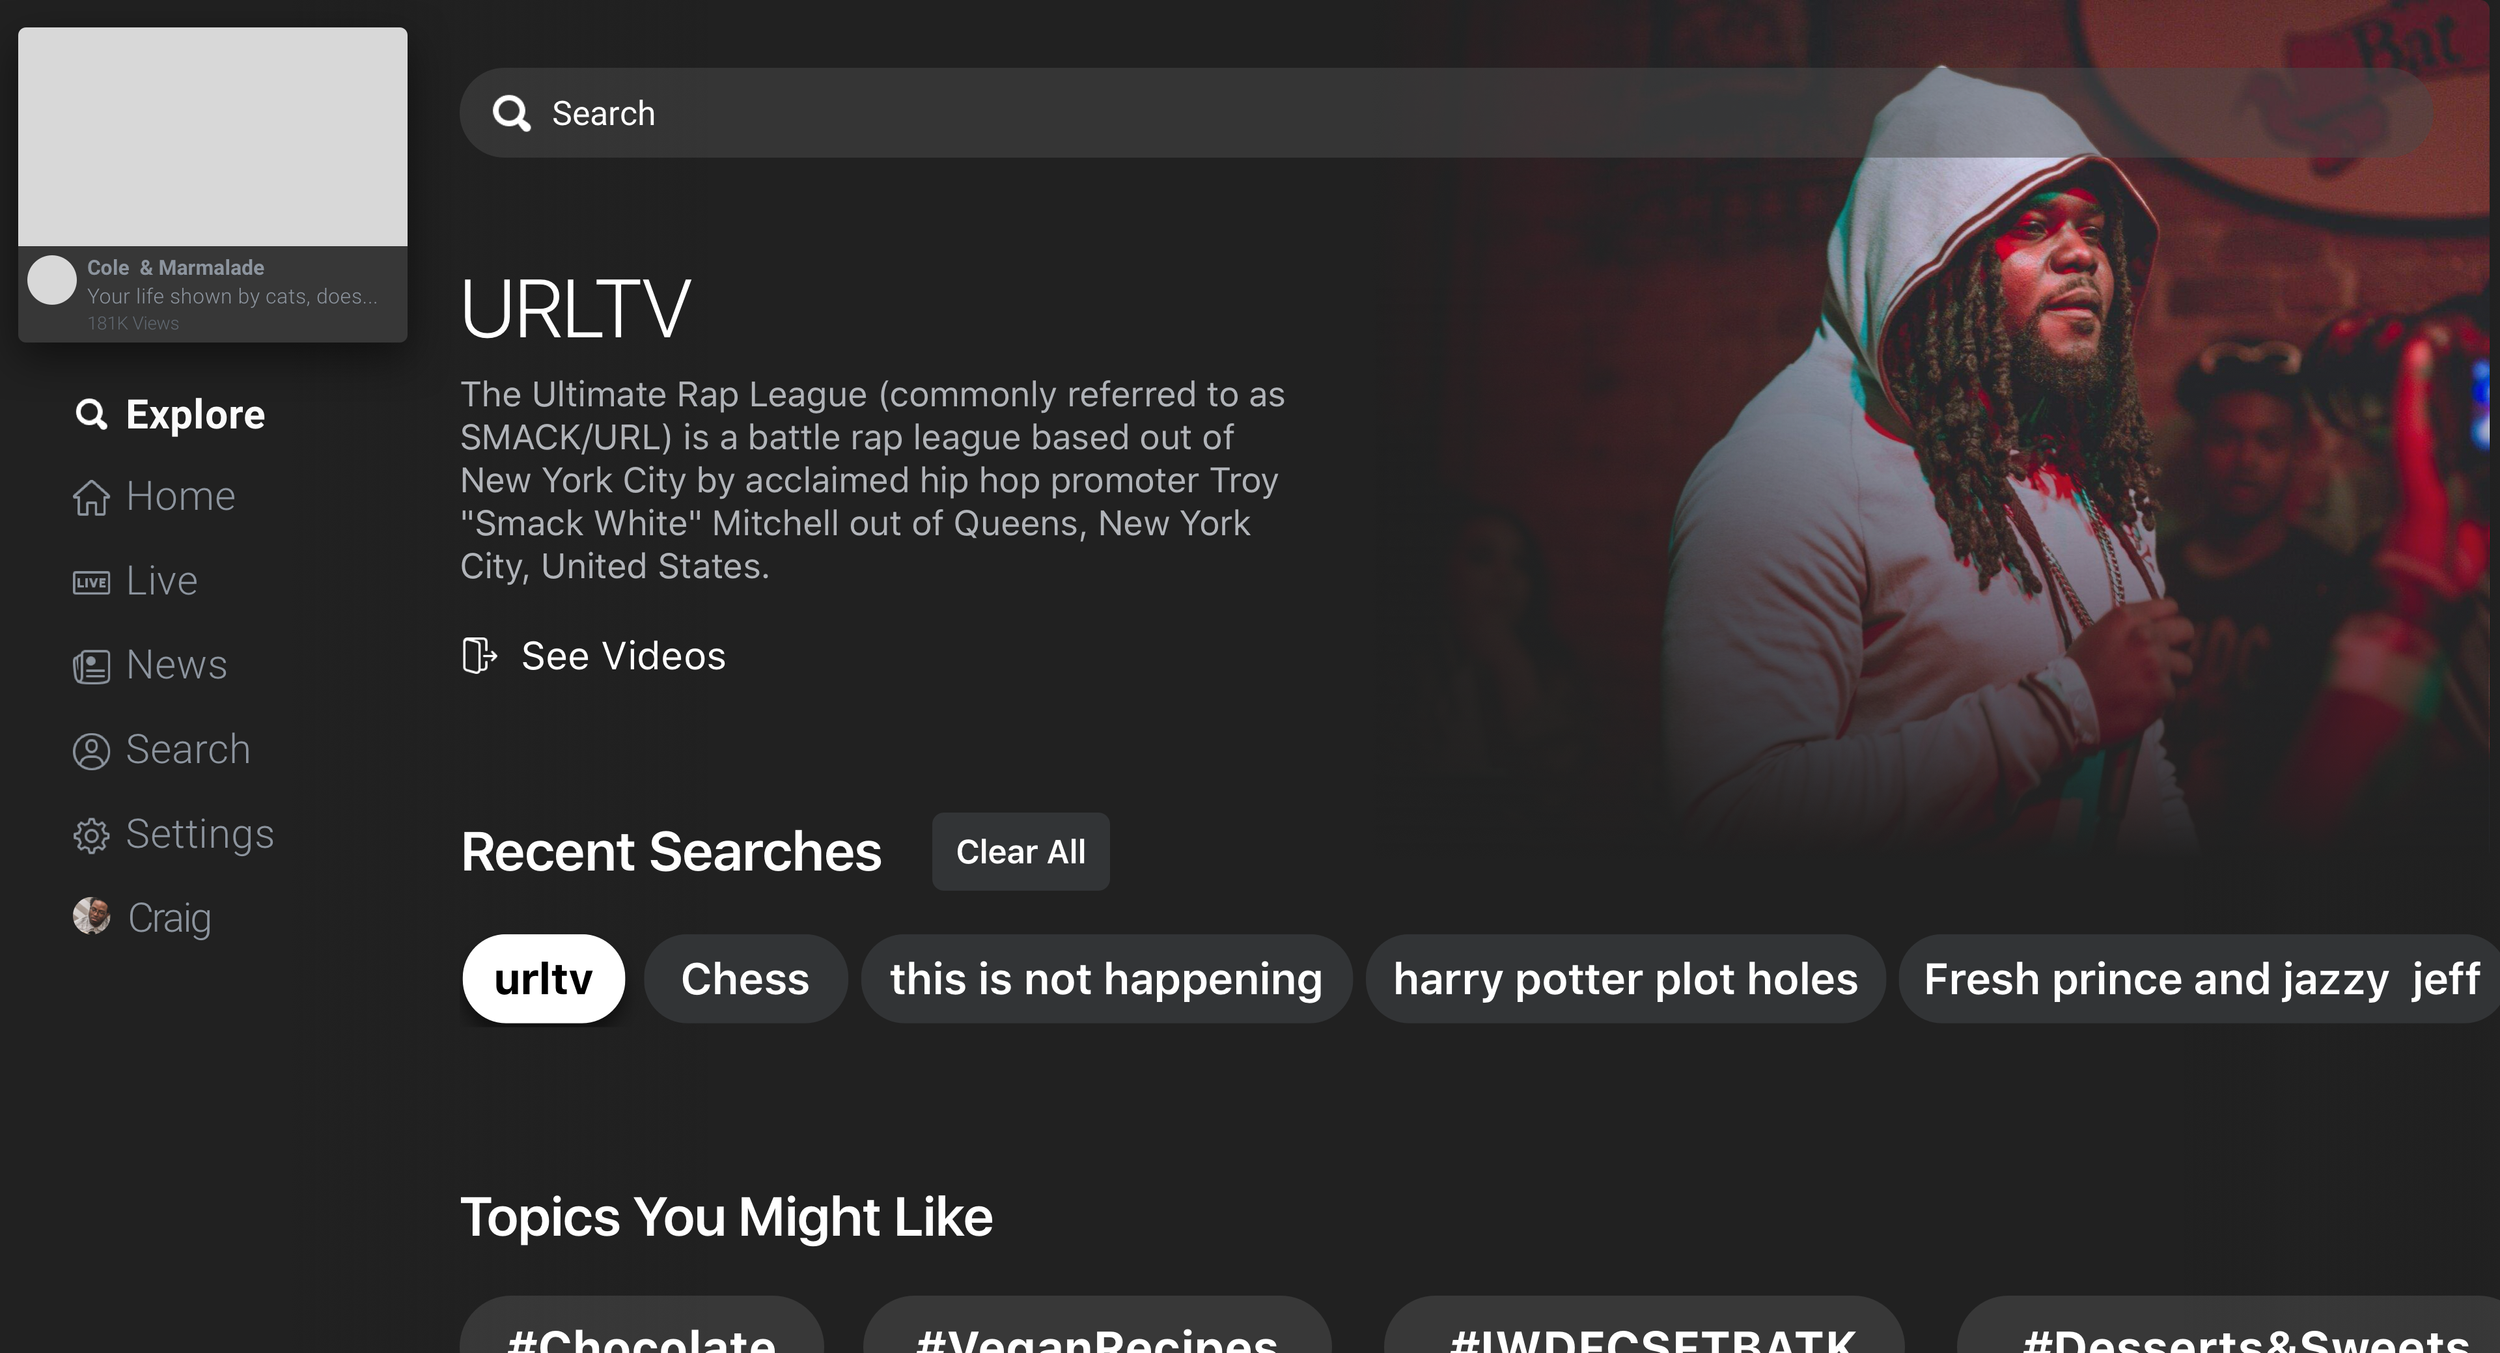Select the urltv recent search chip
The height and width of the screenshot is (1353, 2500).
click(543, 979)
